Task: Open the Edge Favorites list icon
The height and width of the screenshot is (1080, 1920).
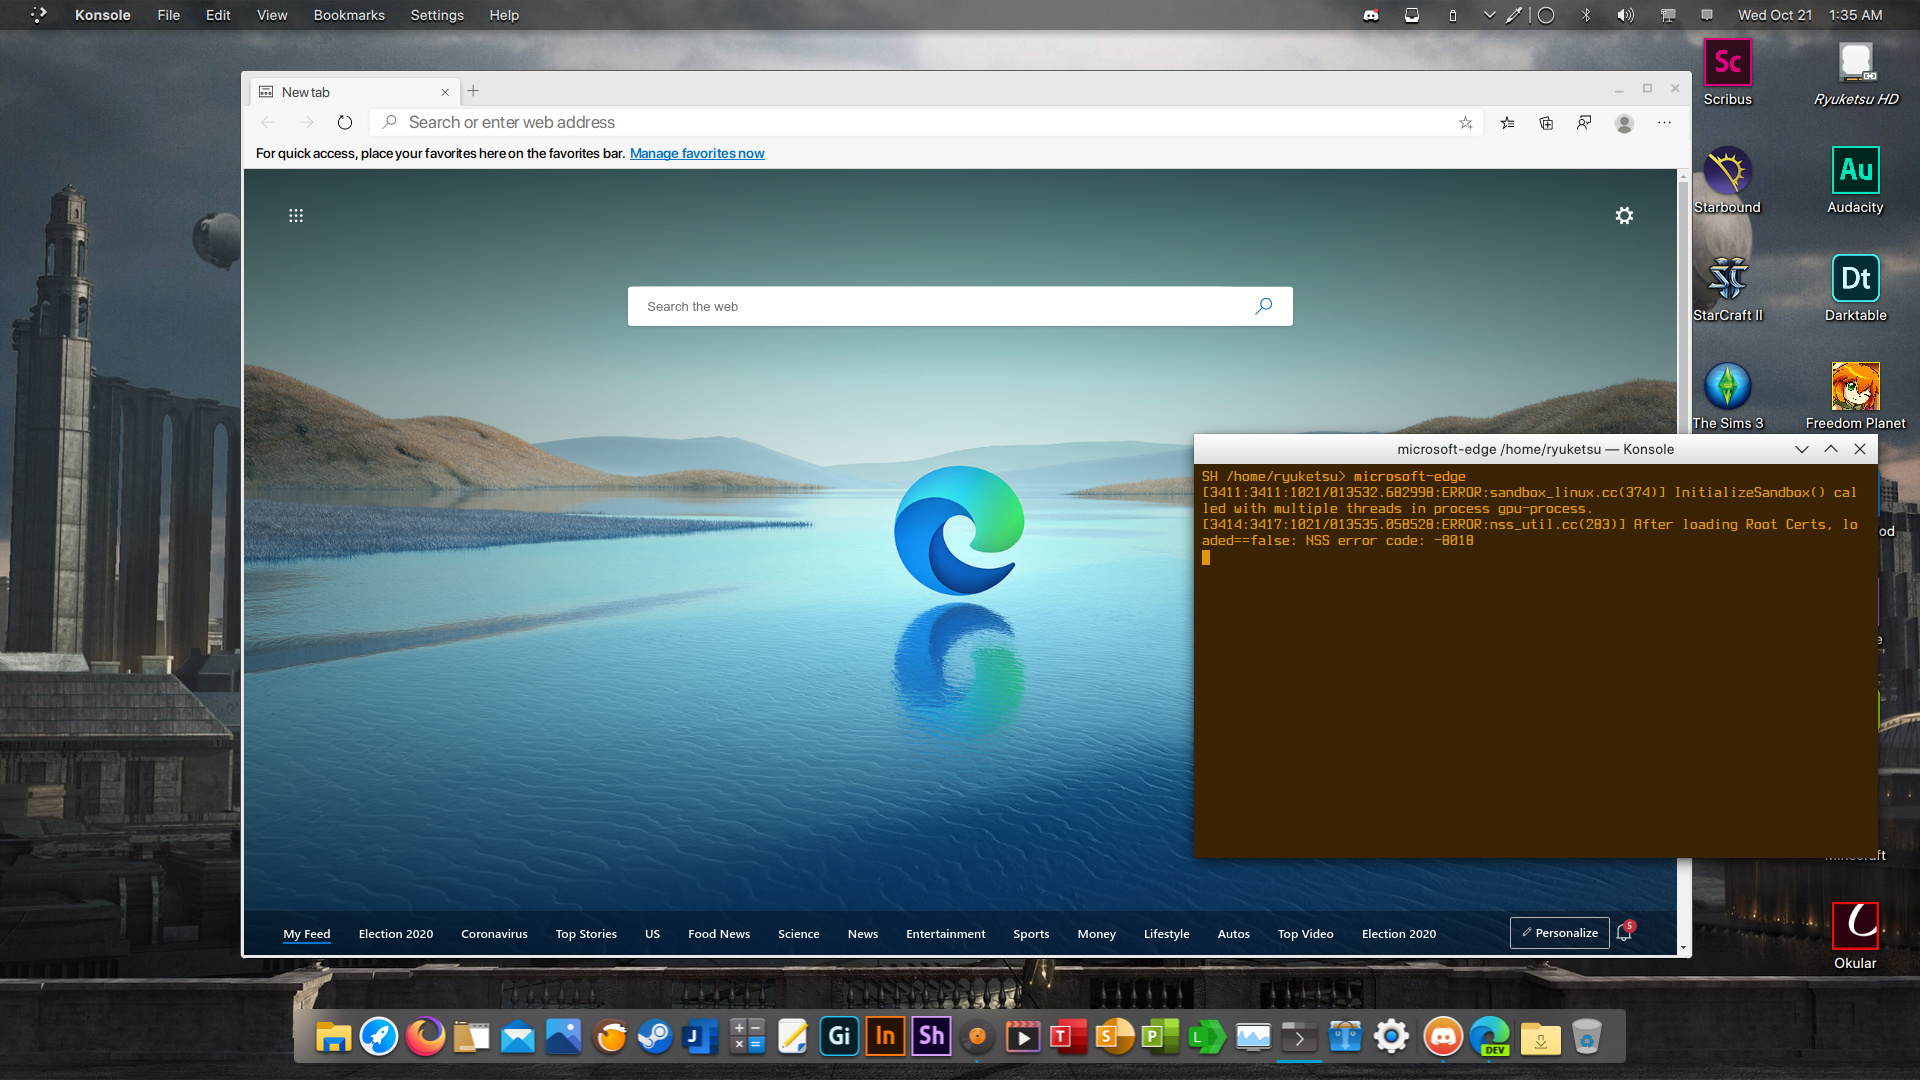Action: coord(1507,123)
